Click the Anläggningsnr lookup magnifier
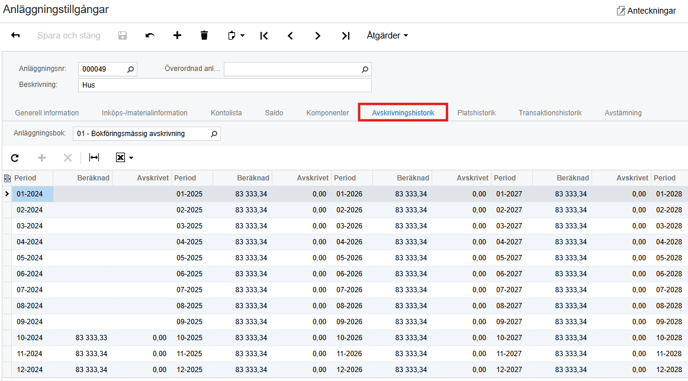Screen dimensions: 688x381 (130, 69)
